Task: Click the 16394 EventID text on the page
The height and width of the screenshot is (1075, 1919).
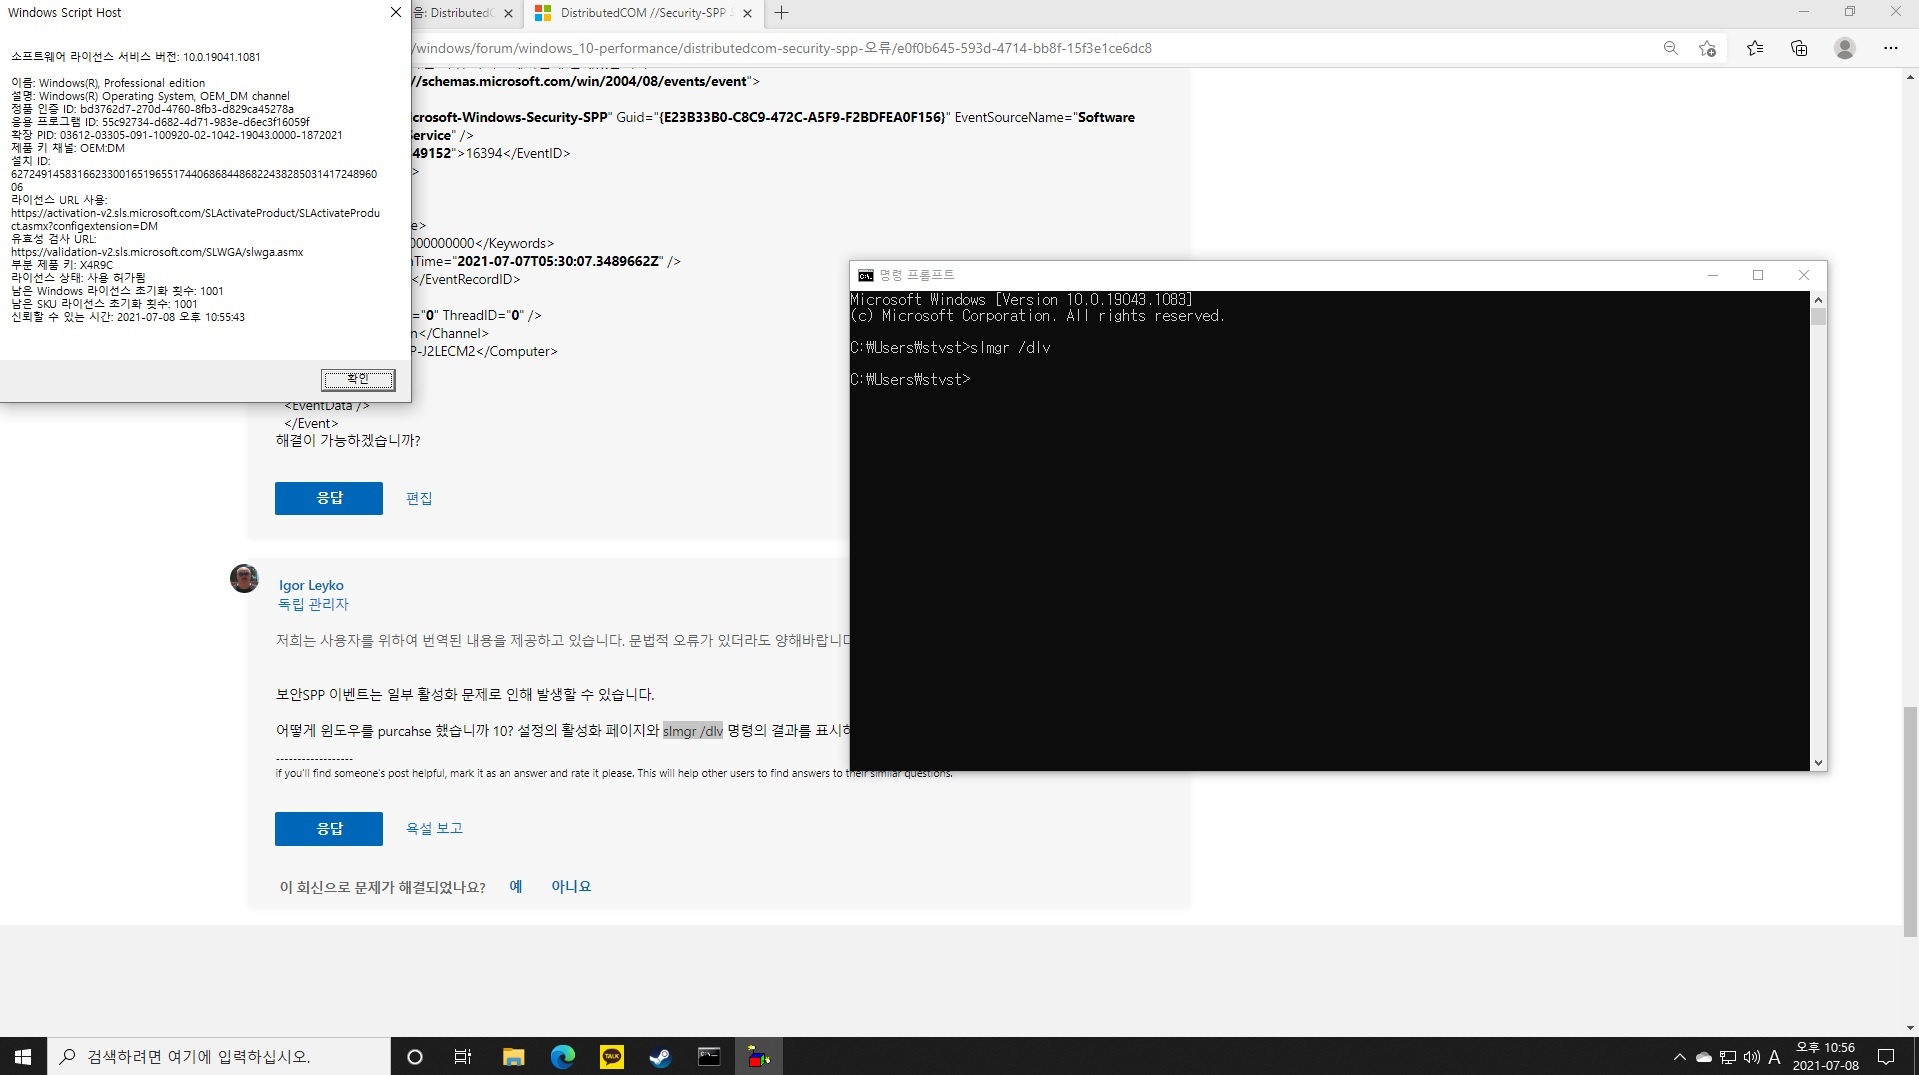Action: point(485,153)
